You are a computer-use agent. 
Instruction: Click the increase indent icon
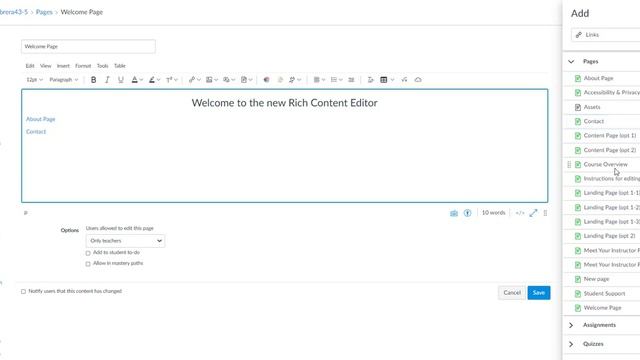point(351,80)
